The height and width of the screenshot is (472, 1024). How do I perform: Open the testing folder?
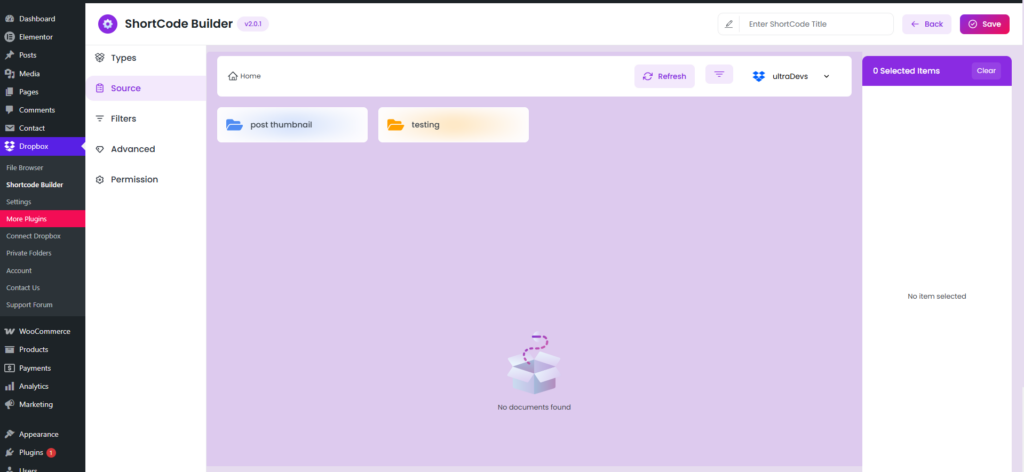[x=453, y=125]
